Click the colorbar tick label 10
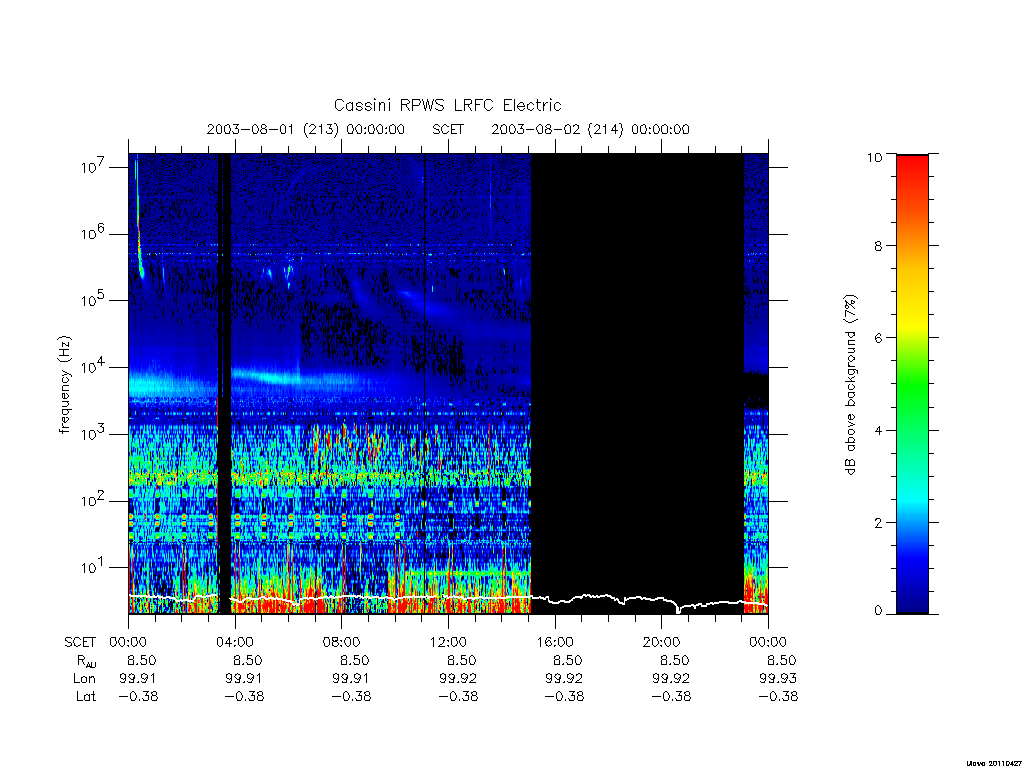 [874, 157]
